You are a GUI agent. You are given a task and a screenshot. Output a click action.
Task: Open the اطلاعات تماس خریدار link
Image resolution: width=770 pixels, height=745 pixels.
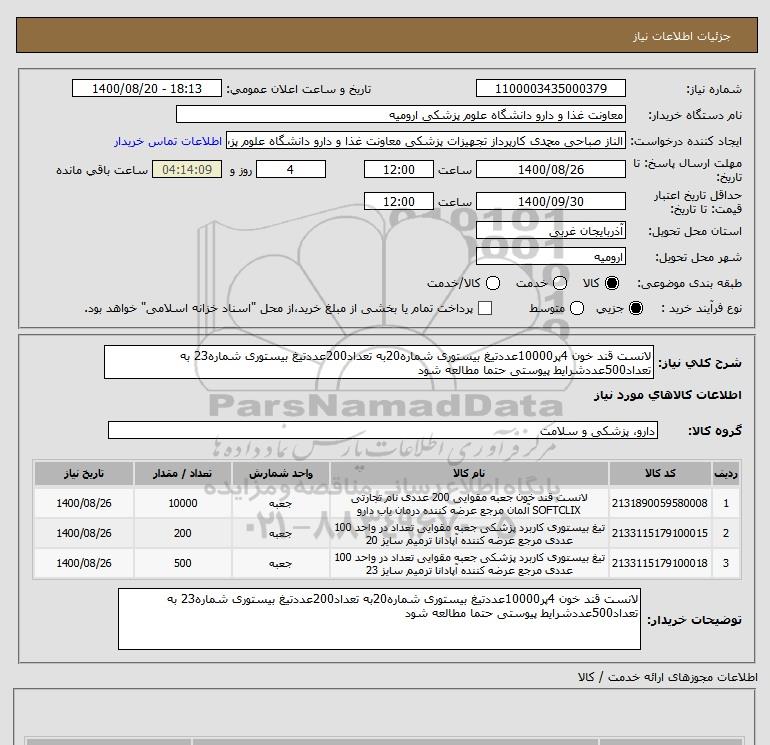[168, 141]
